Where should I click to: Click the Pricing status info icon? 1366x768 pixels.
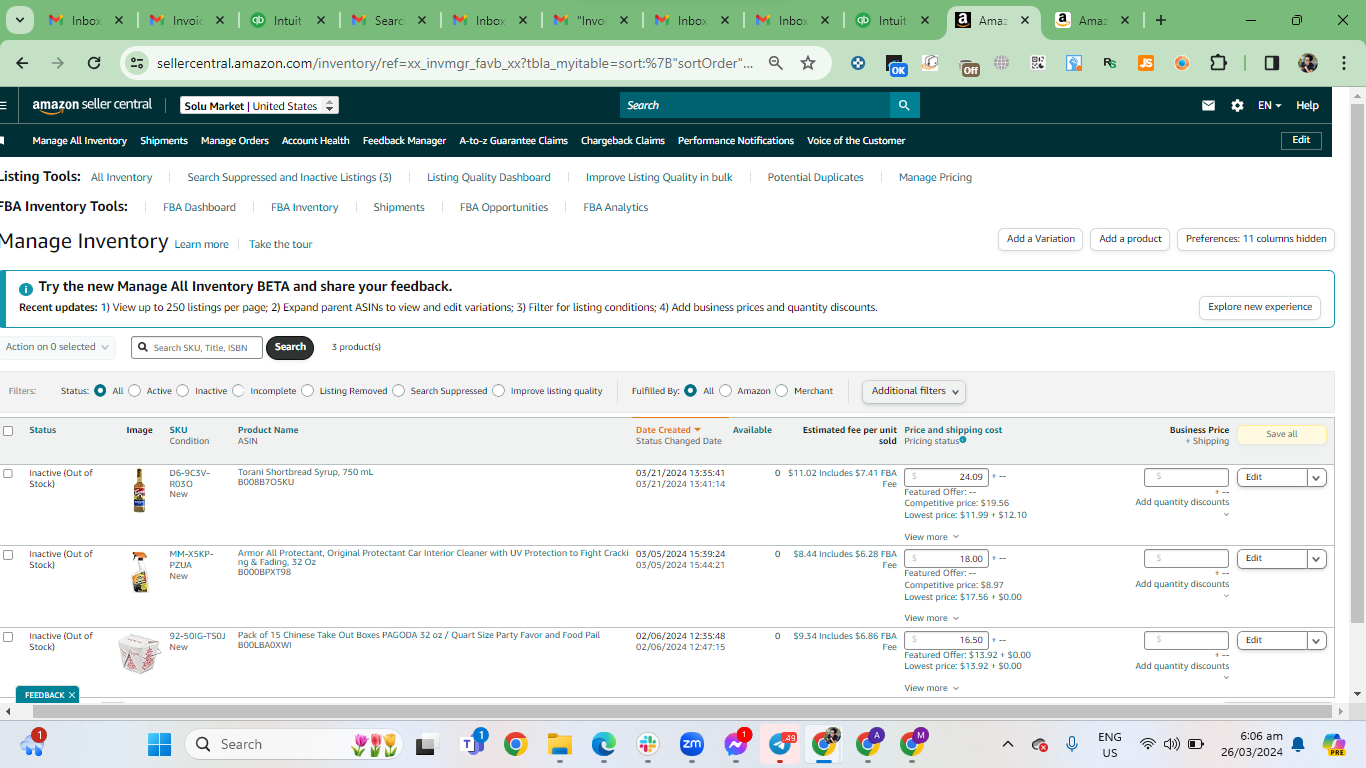coord(963,440)
